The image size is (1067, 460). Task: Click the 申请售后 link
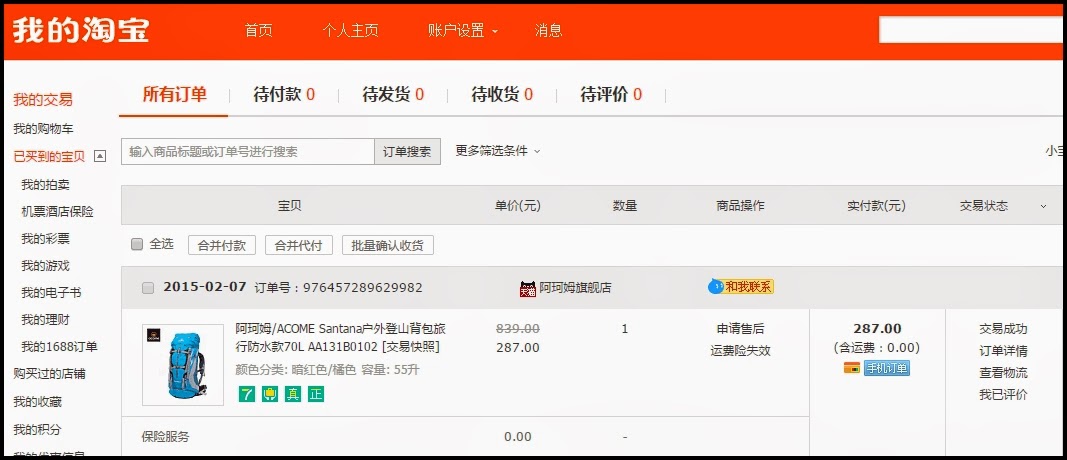coord(740,329)
